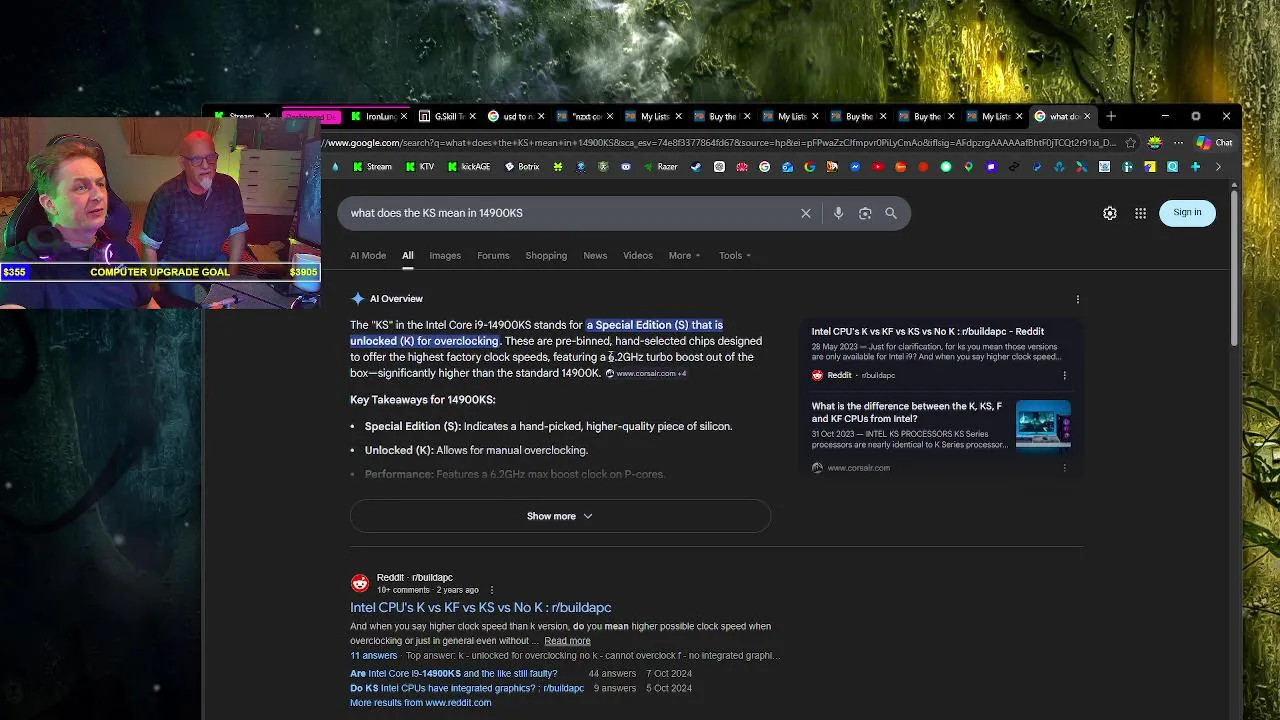The width and height of the screenshot is (1280, 720).
Task: Open KTV bookmark
Action: (420, 167)
